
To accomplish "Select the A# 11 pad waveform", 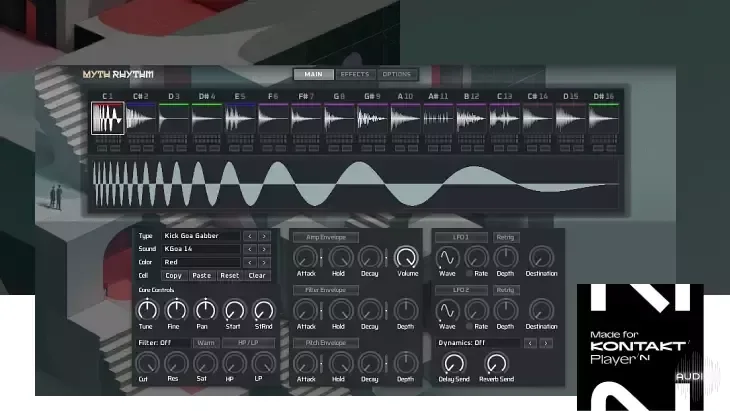I will pos(438,119).
